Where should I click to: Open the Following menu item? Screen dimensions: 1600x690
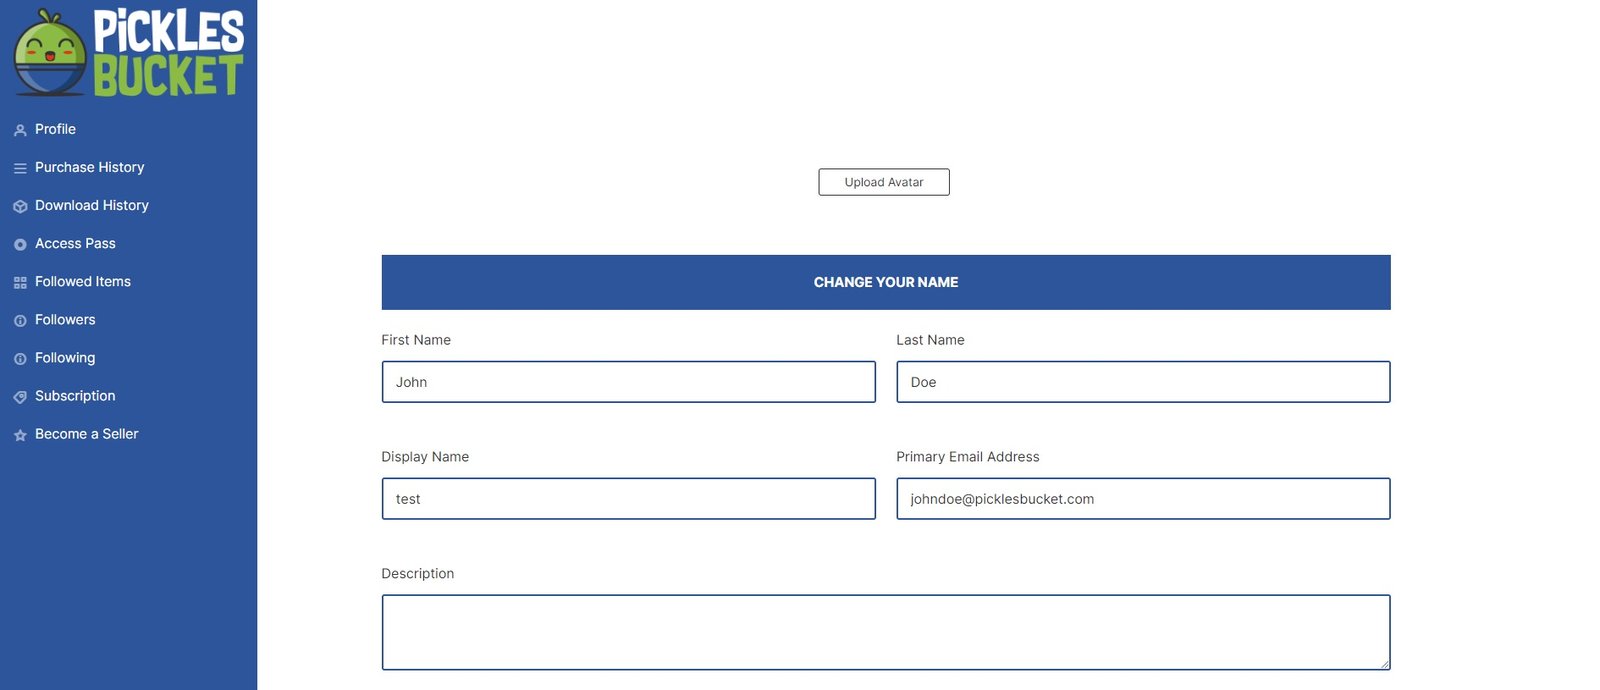[65, 358]
